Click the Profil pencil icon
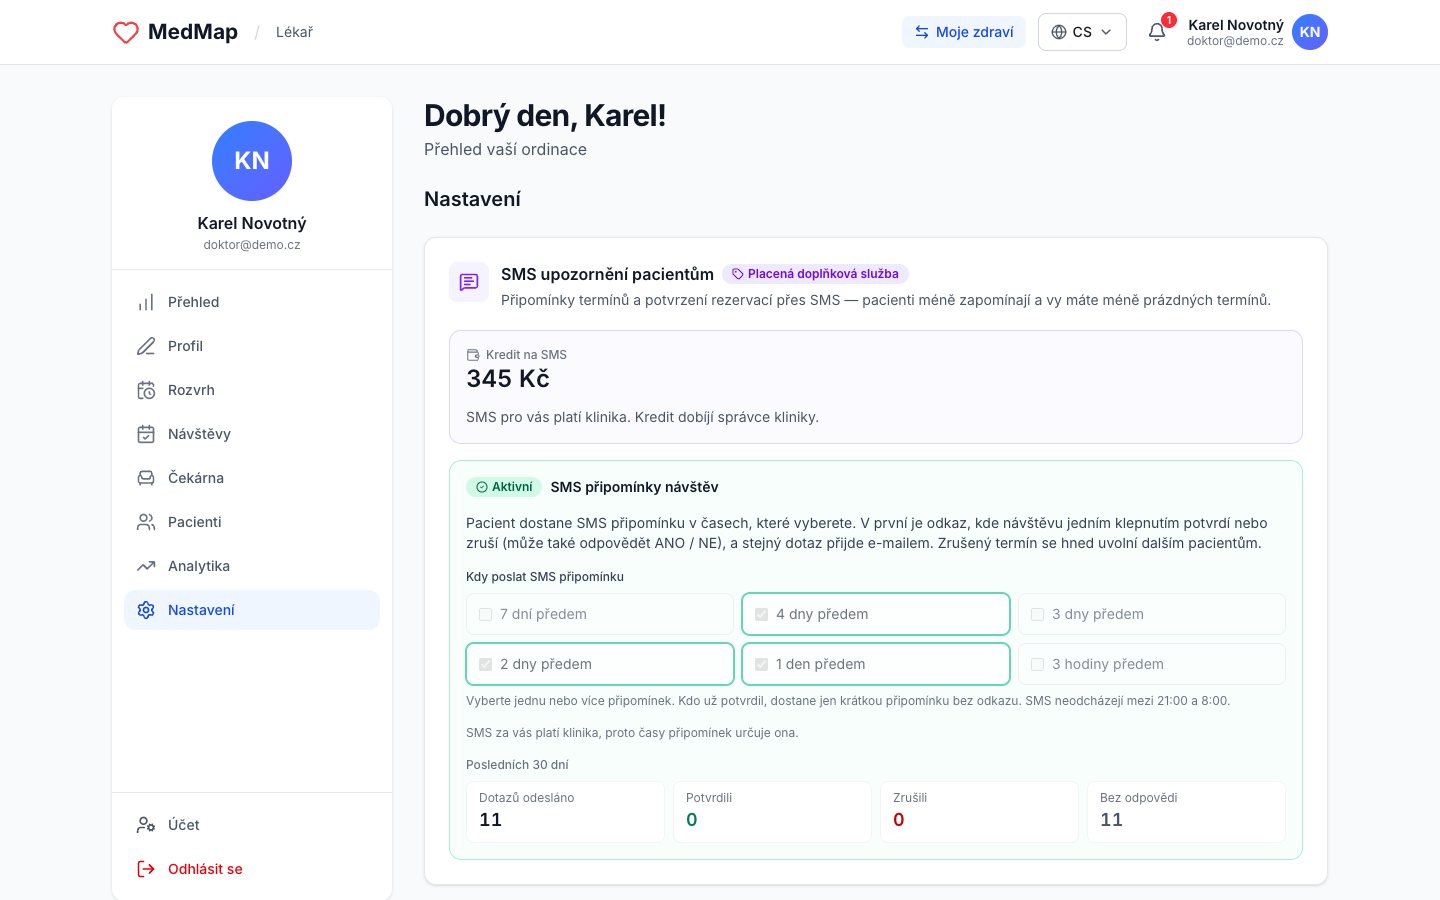The height and width of the screenshot is (900, 1440). pyautogui.click(x=146, y=346)
